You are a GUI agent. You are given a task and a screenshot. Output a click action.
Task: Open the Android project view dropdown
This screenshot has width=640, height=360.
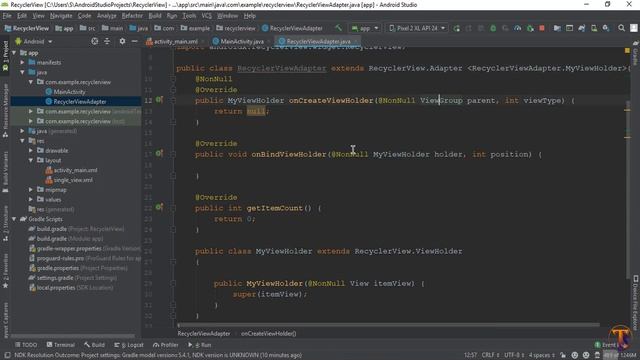tap(34, 41)
